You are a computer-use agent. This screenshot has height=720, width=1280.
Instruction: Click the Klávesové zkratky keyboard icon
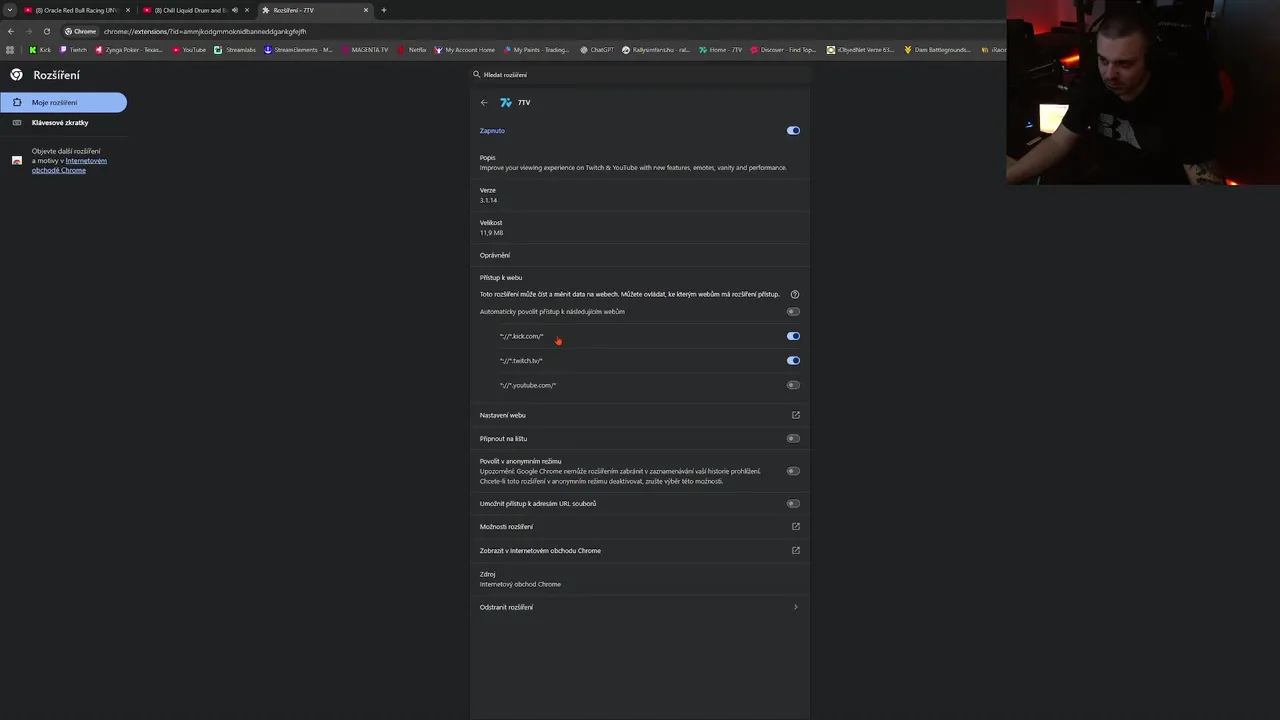[x=17, y=122]
